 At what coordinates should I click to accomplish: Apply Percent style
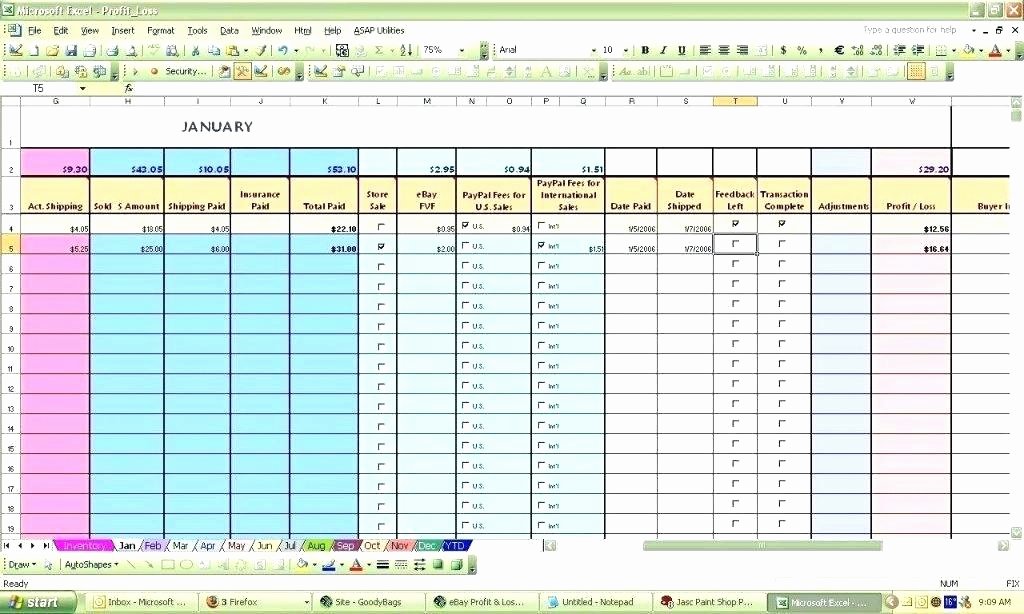point(802,50)
